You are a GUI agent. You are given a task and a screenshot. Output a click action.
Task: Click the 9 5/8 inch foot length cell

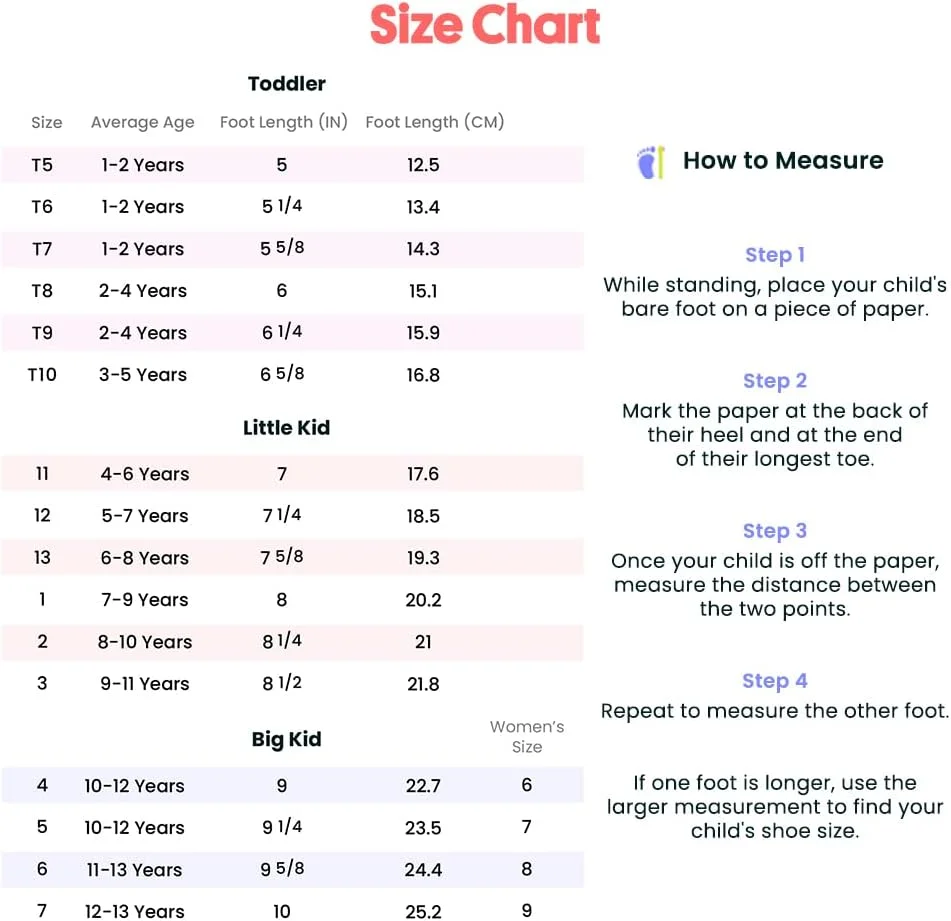tap(282, 869)
